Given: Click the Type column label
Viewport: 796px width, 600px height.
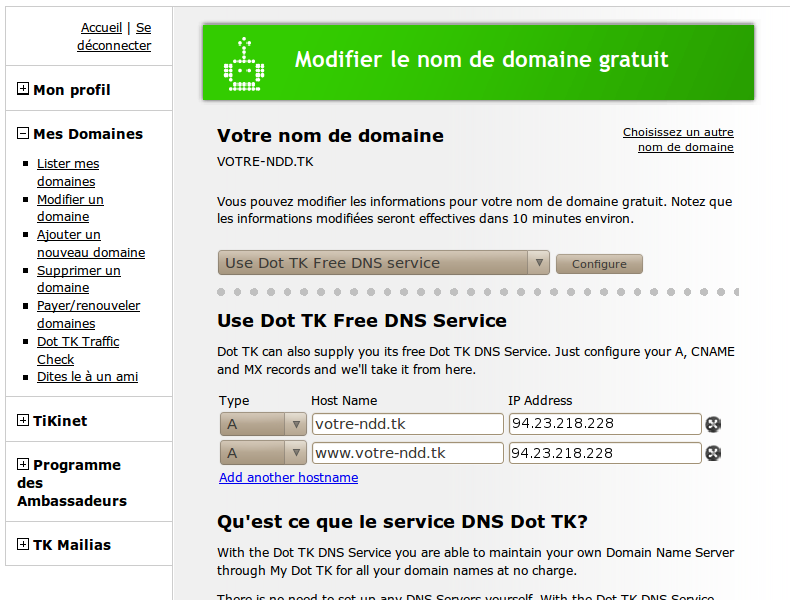Looking at the screenshot, I should tap(234, 401).
